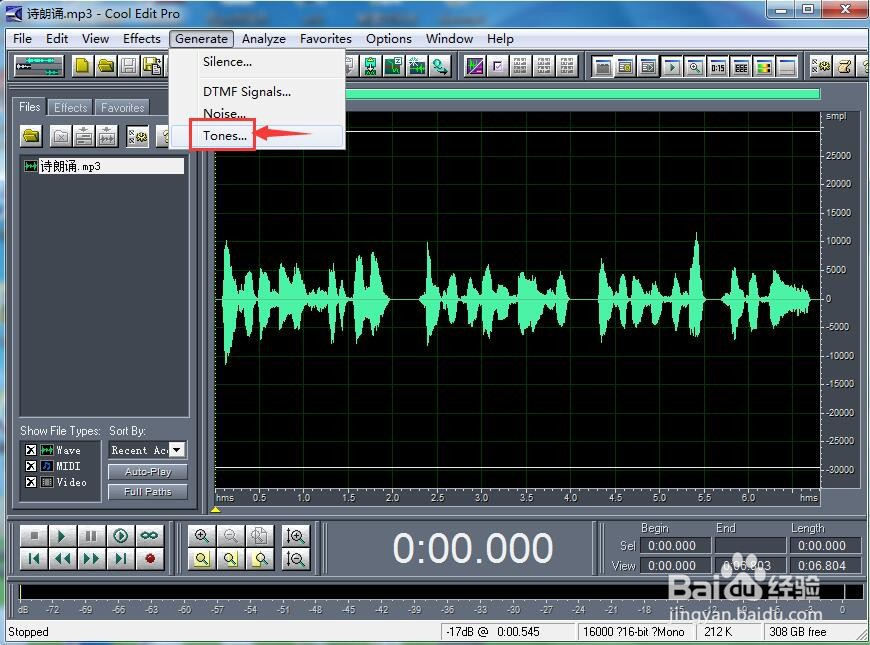The width and height of the screenshot is (870, 645).
Task: Stop playback
Action: click(x=34, y=536)
